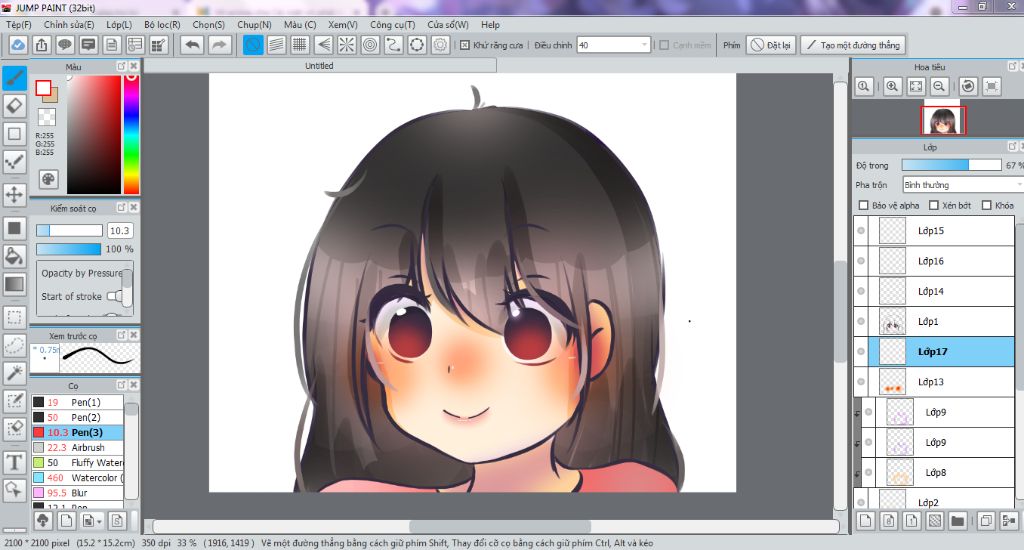Click the brush size slider
Viewport: 1024px width, 550px height.
click(x=69, y=231)
